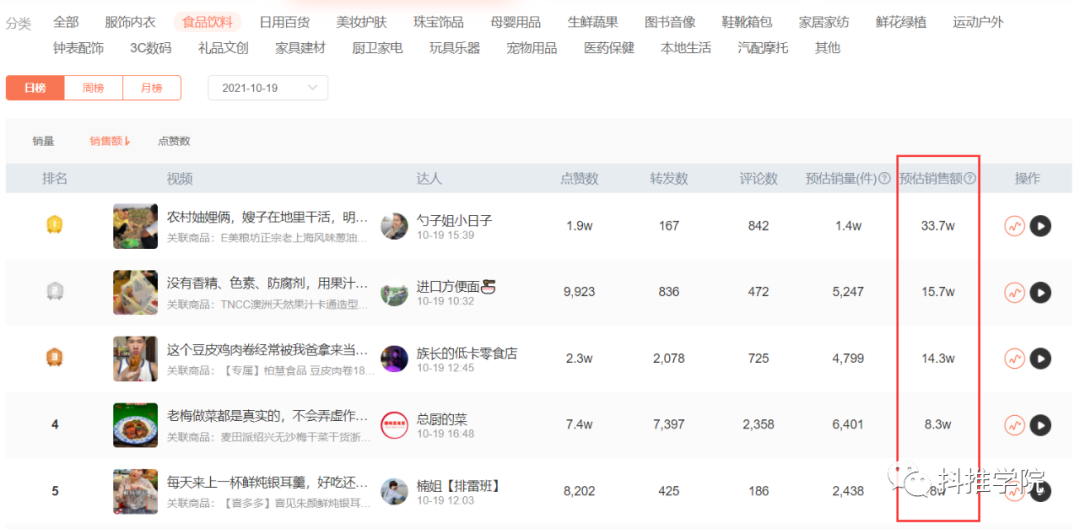Play video in 族长的低卡零食店 row
This screenshot has width=1080, height=529.
[x=1040, y=359]
